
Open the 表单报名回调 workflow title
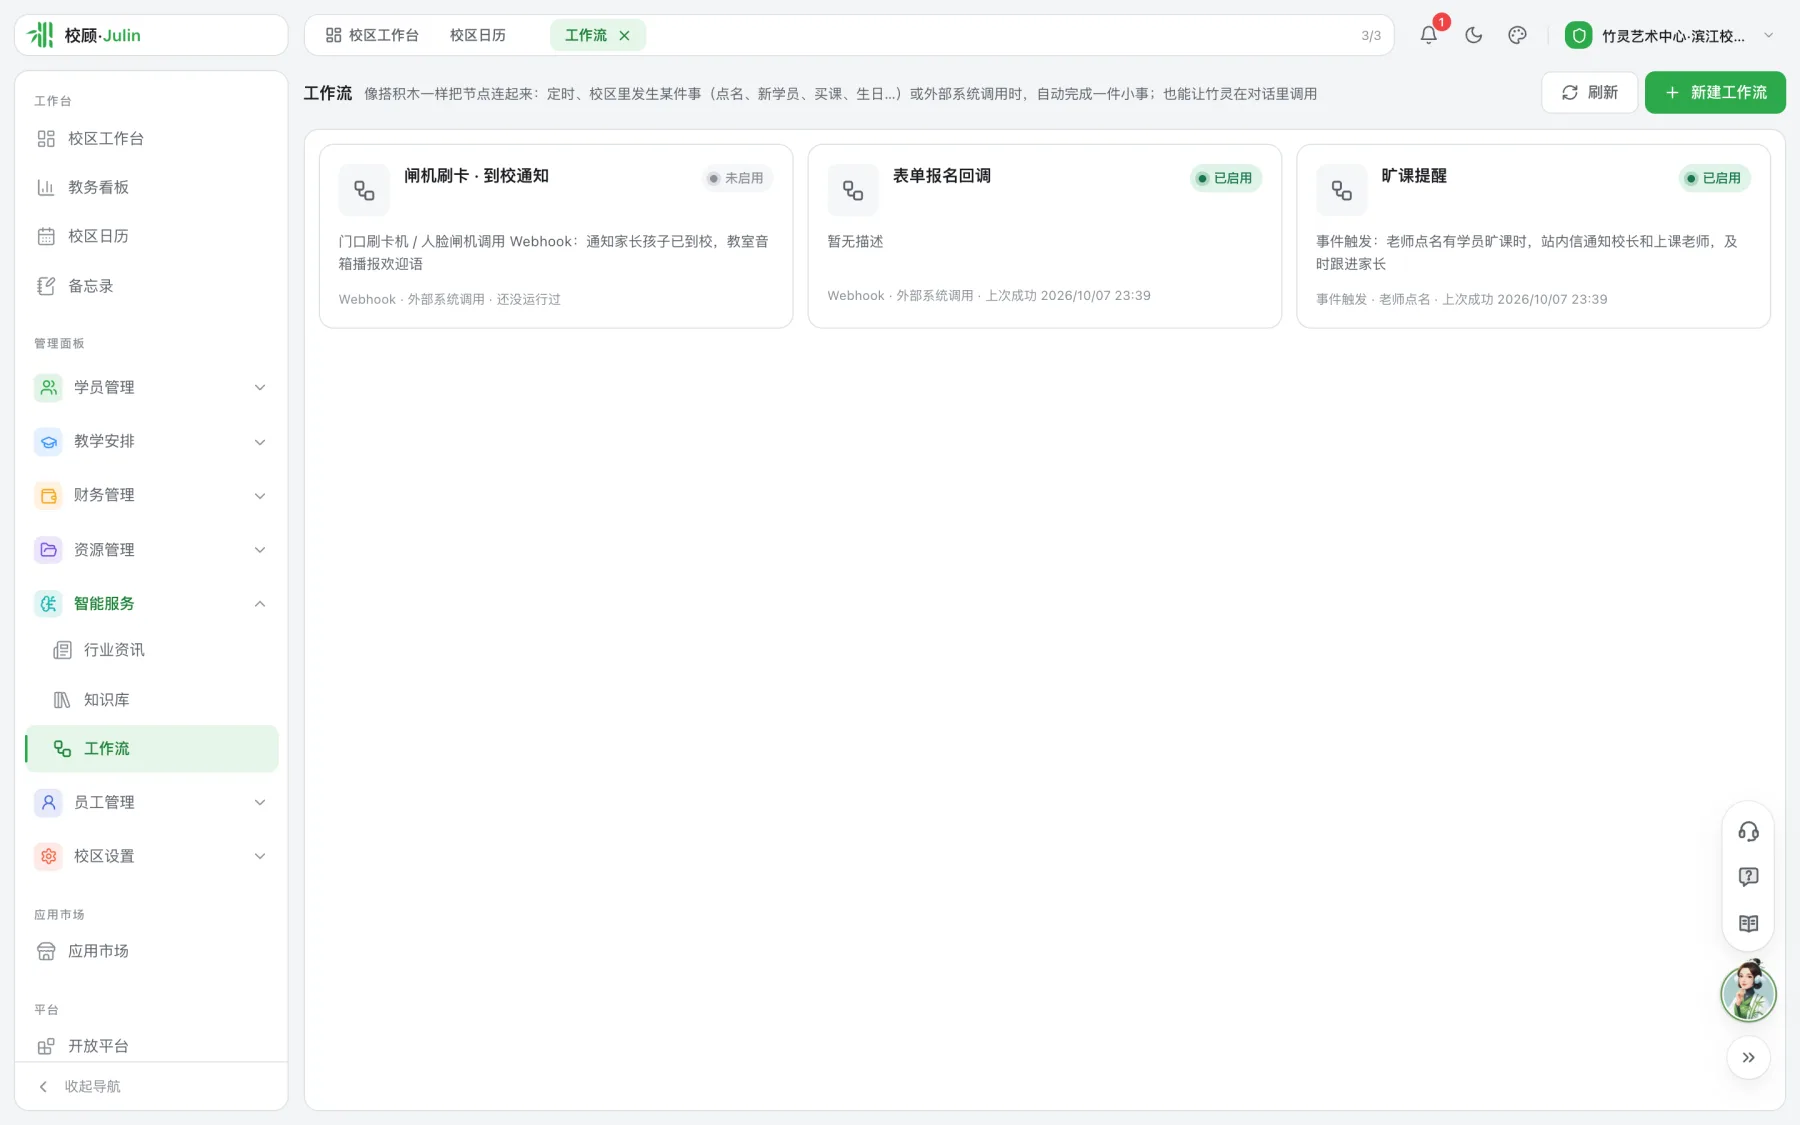(942, 176)
